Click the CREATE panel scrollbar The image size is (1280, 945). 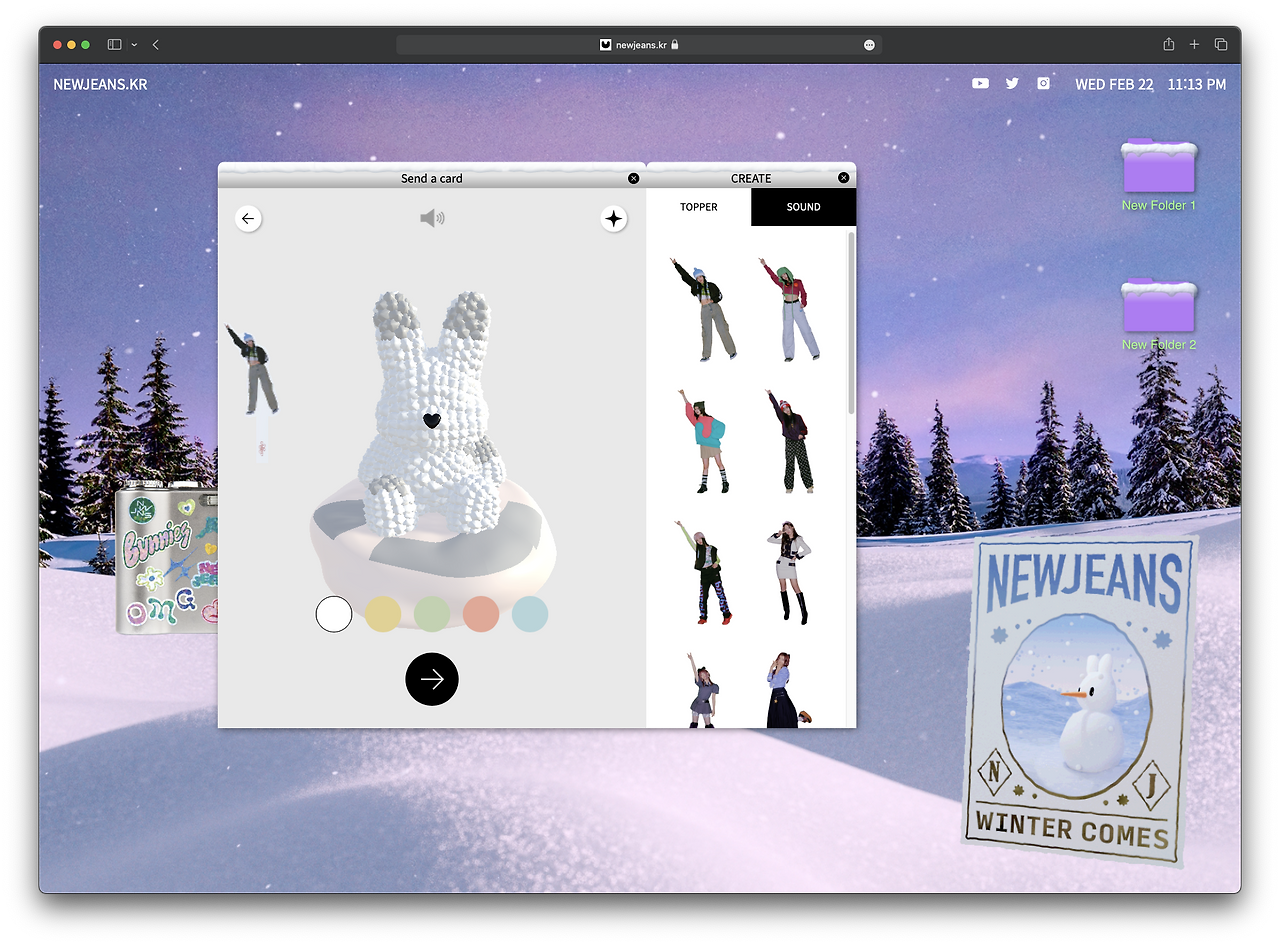coord(851,322)
